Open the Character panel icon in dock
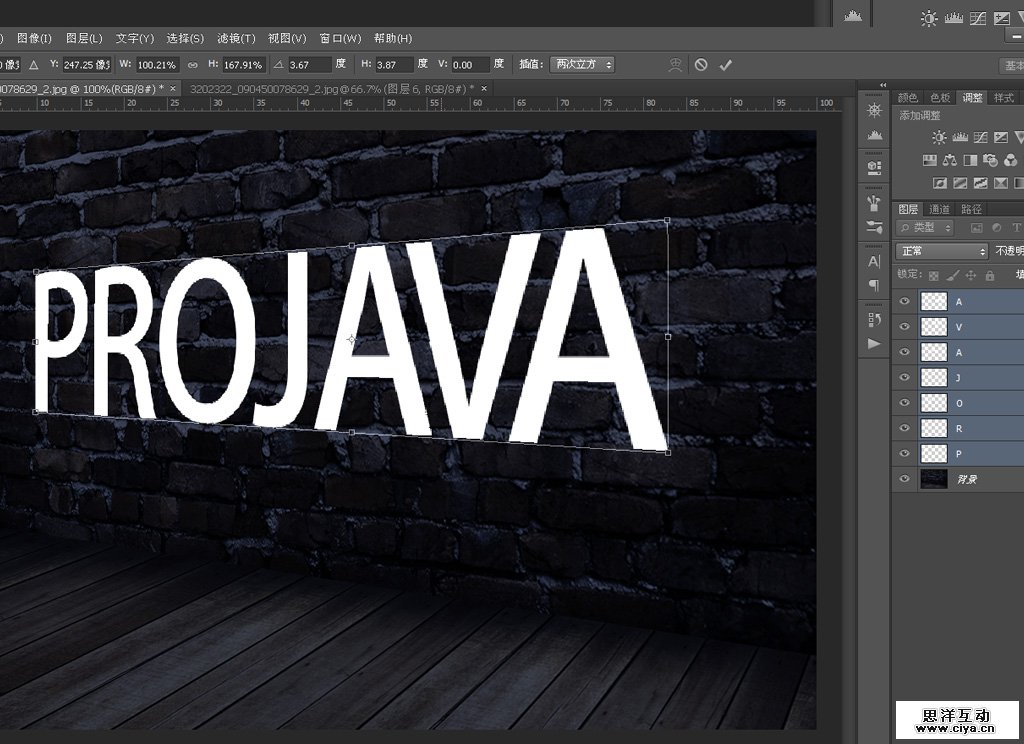1024x744 pixels. 875,262
